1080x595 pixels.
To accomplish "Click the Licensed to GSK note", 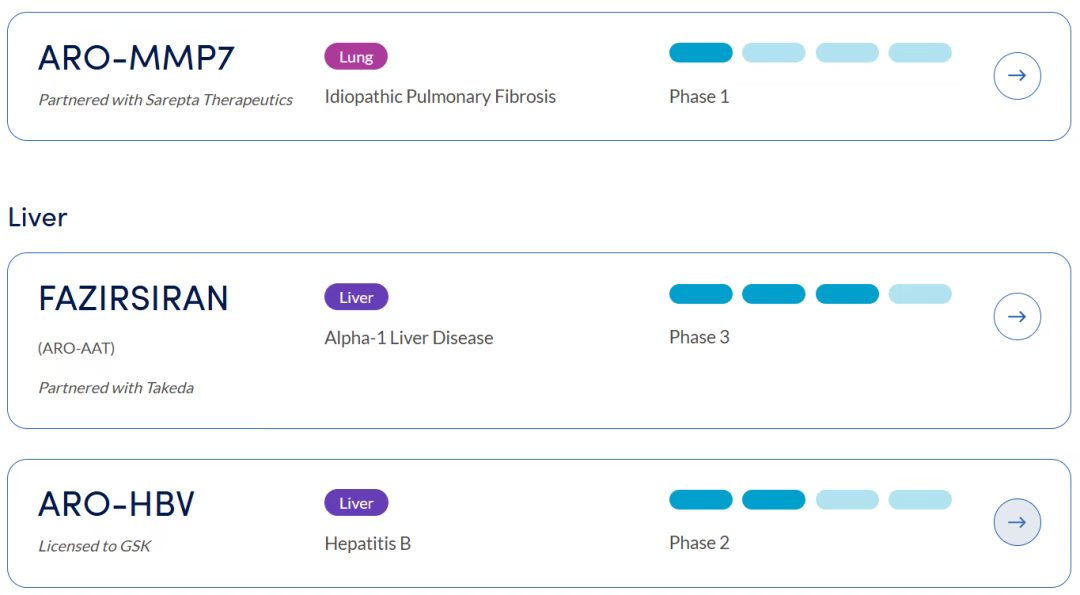I will pos(94,546).
